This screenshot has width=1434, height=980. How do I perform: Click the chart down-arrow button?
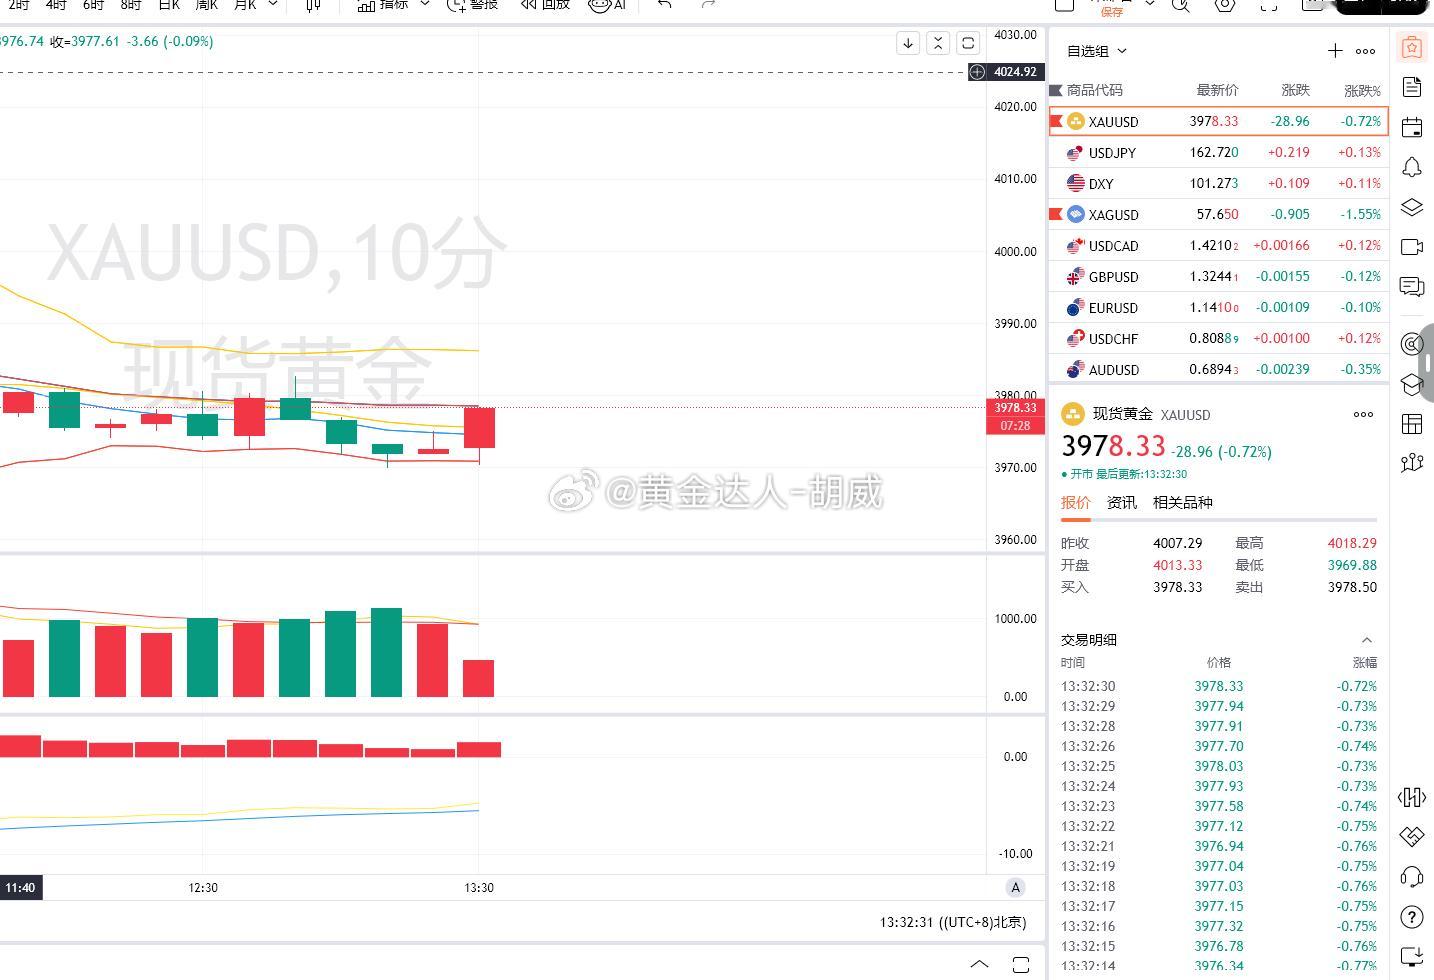tap(908, 43)
